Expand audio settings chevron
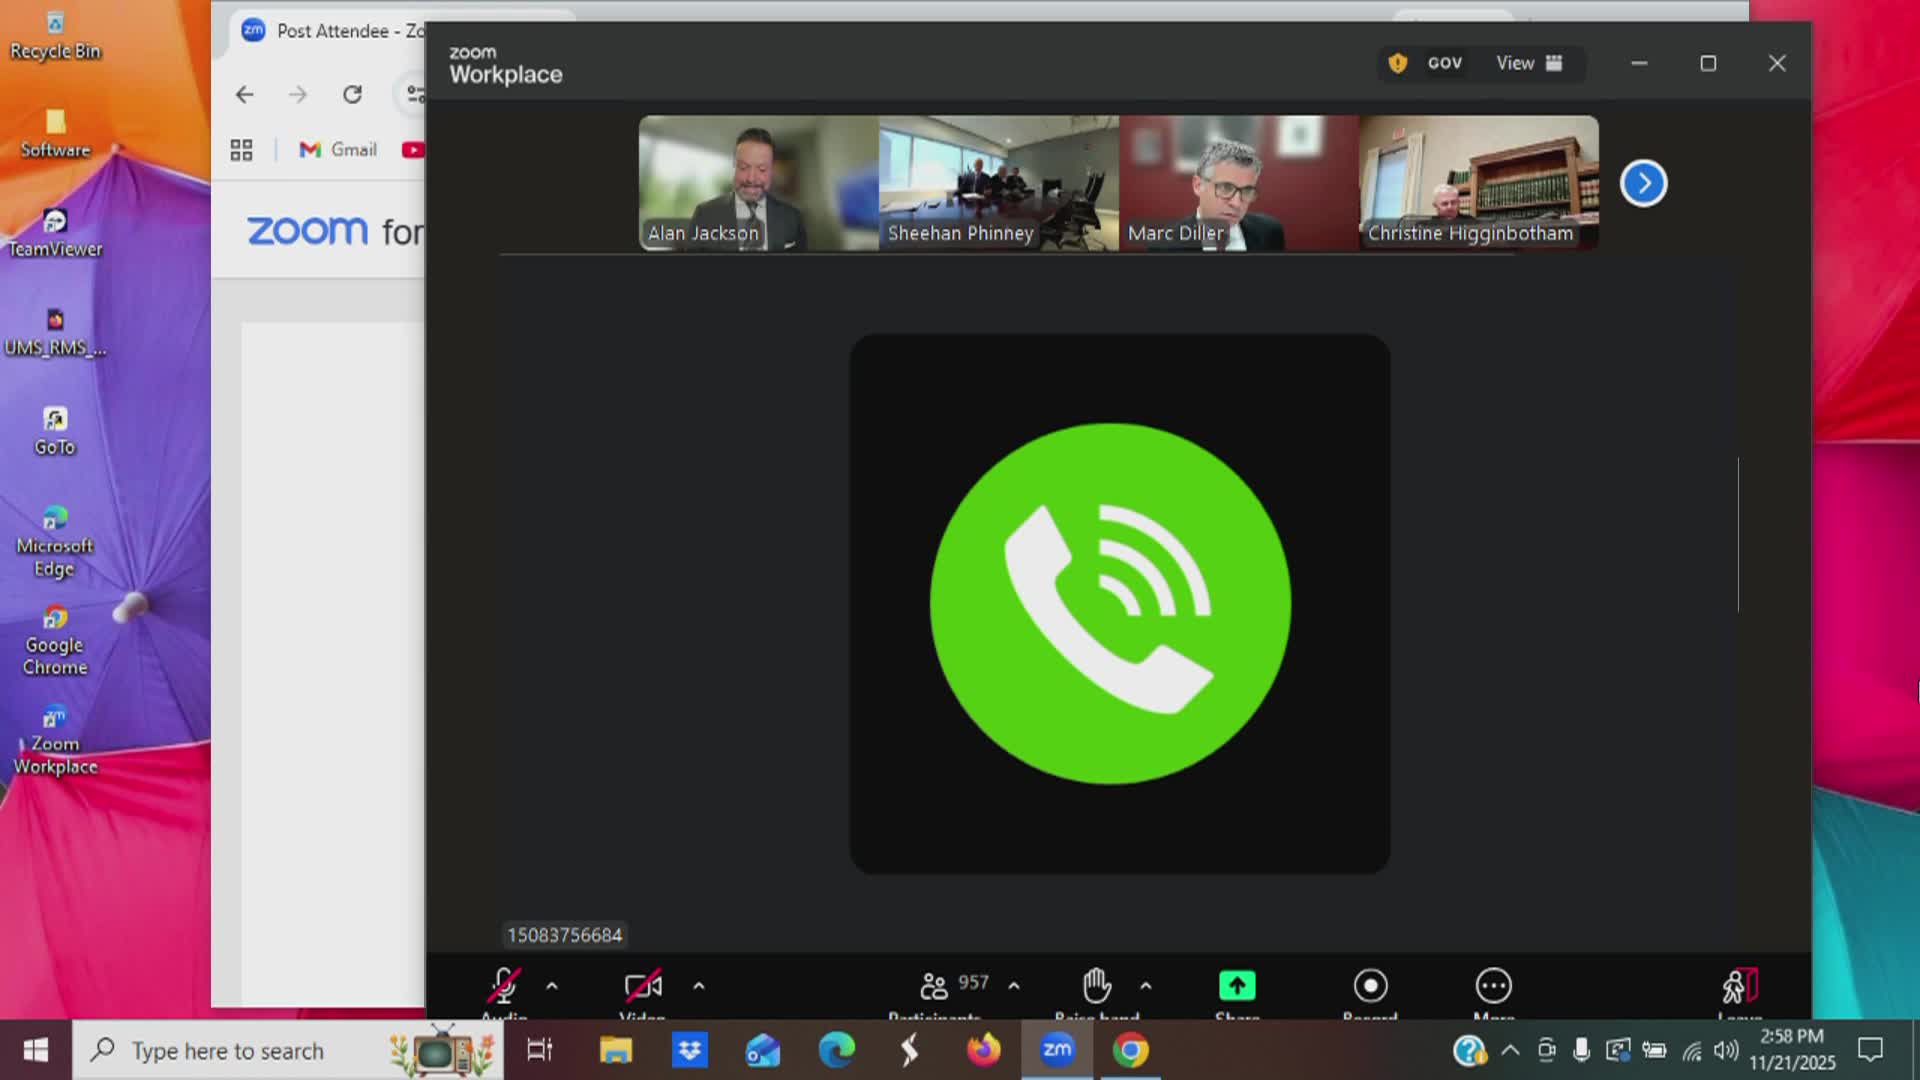 pos(552,986)
